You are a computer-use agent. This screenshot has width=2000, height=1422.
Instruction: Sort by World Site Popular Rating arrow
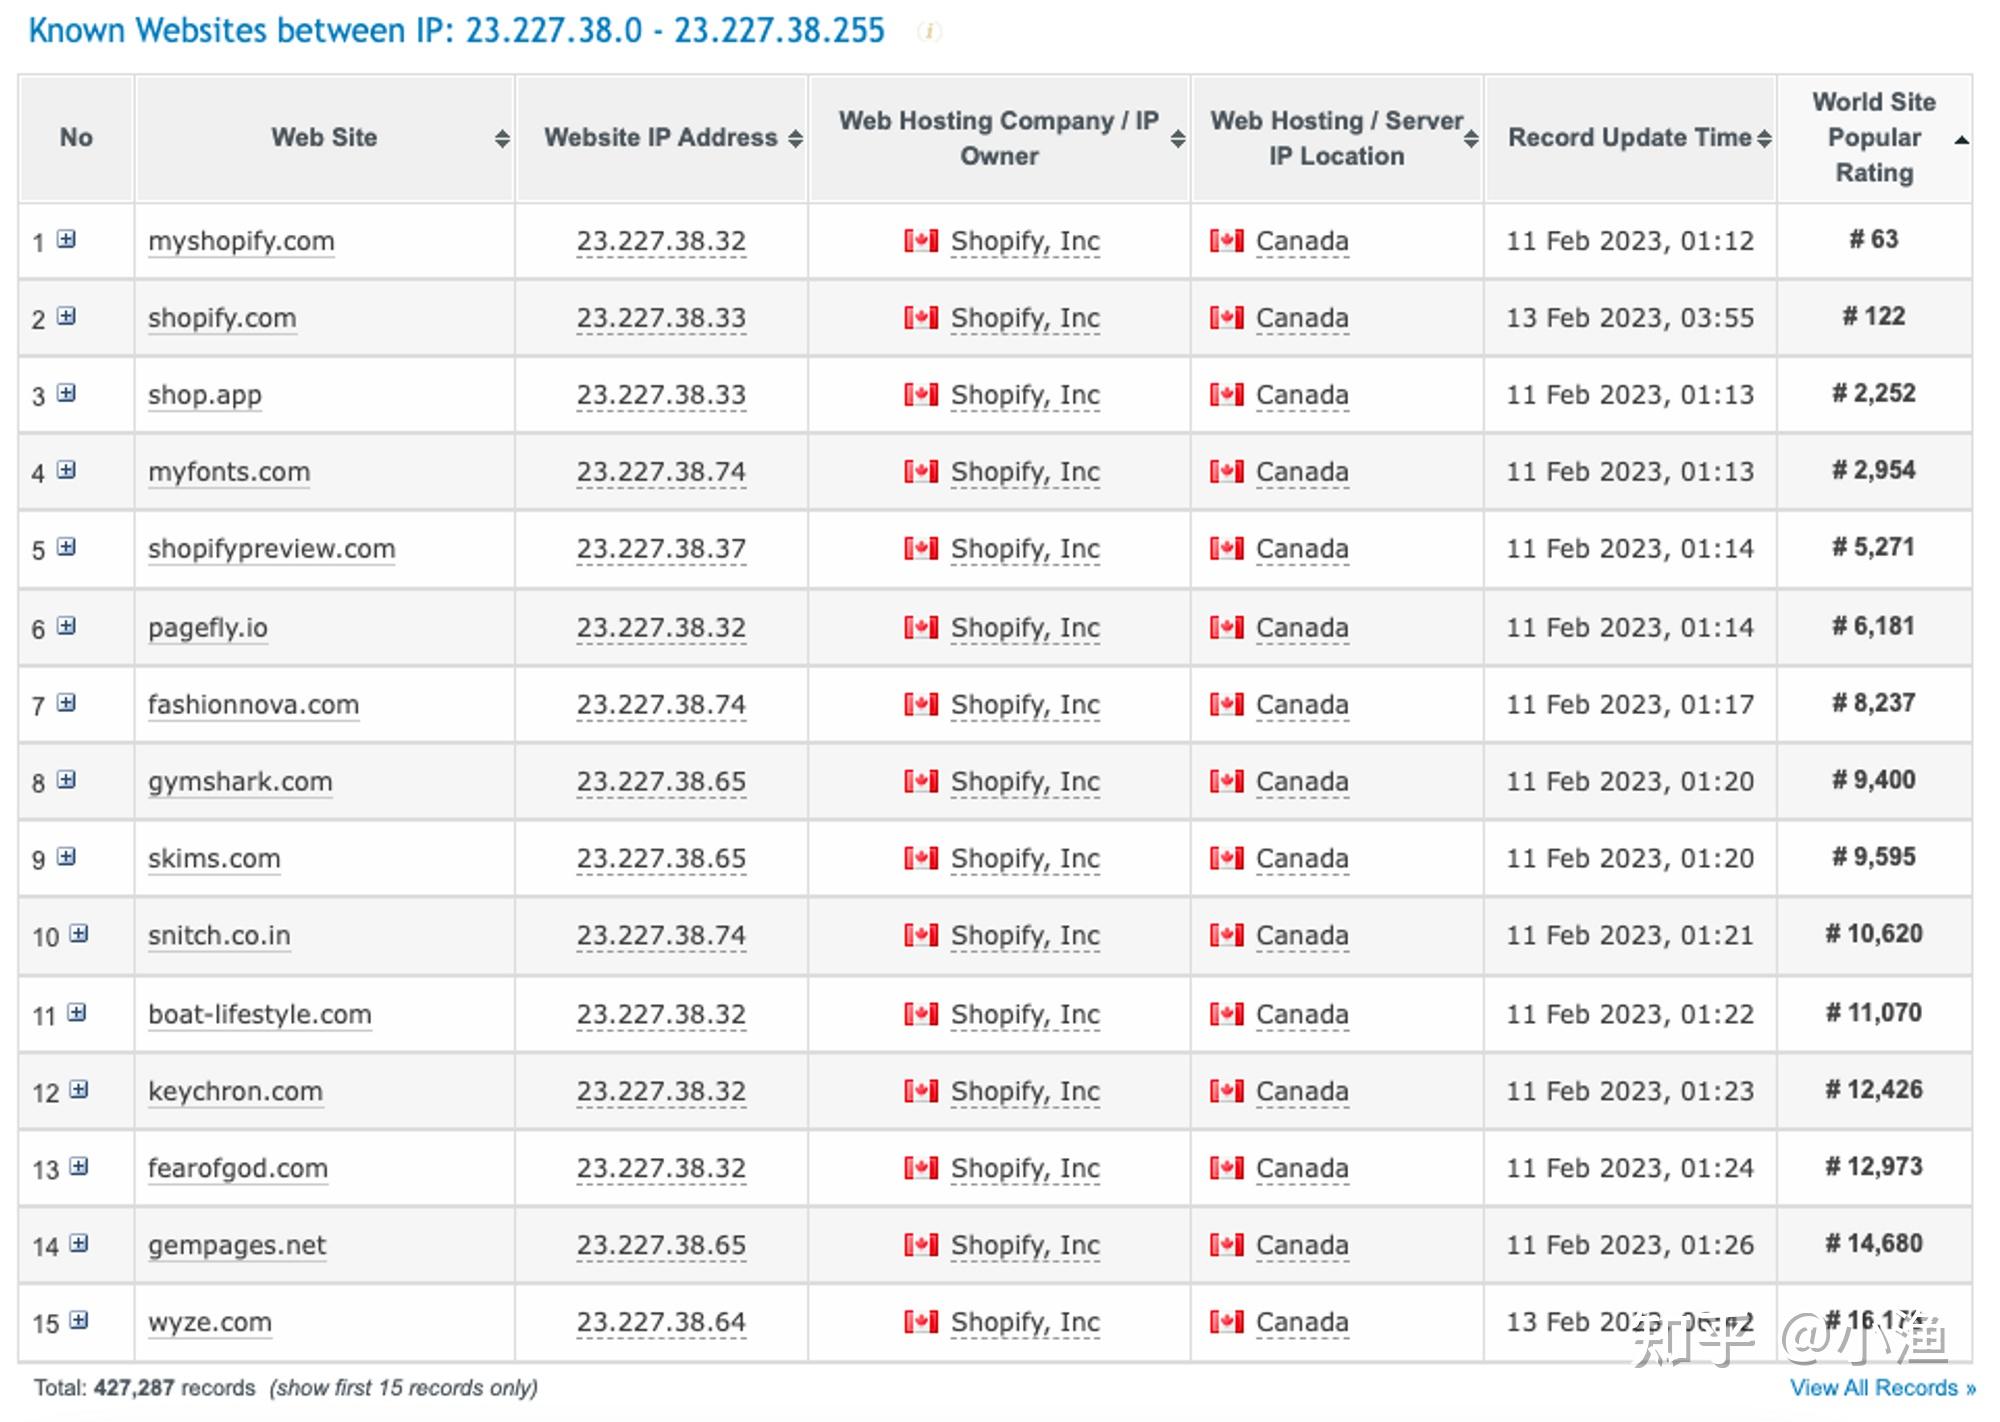[x=1961, y=140]
